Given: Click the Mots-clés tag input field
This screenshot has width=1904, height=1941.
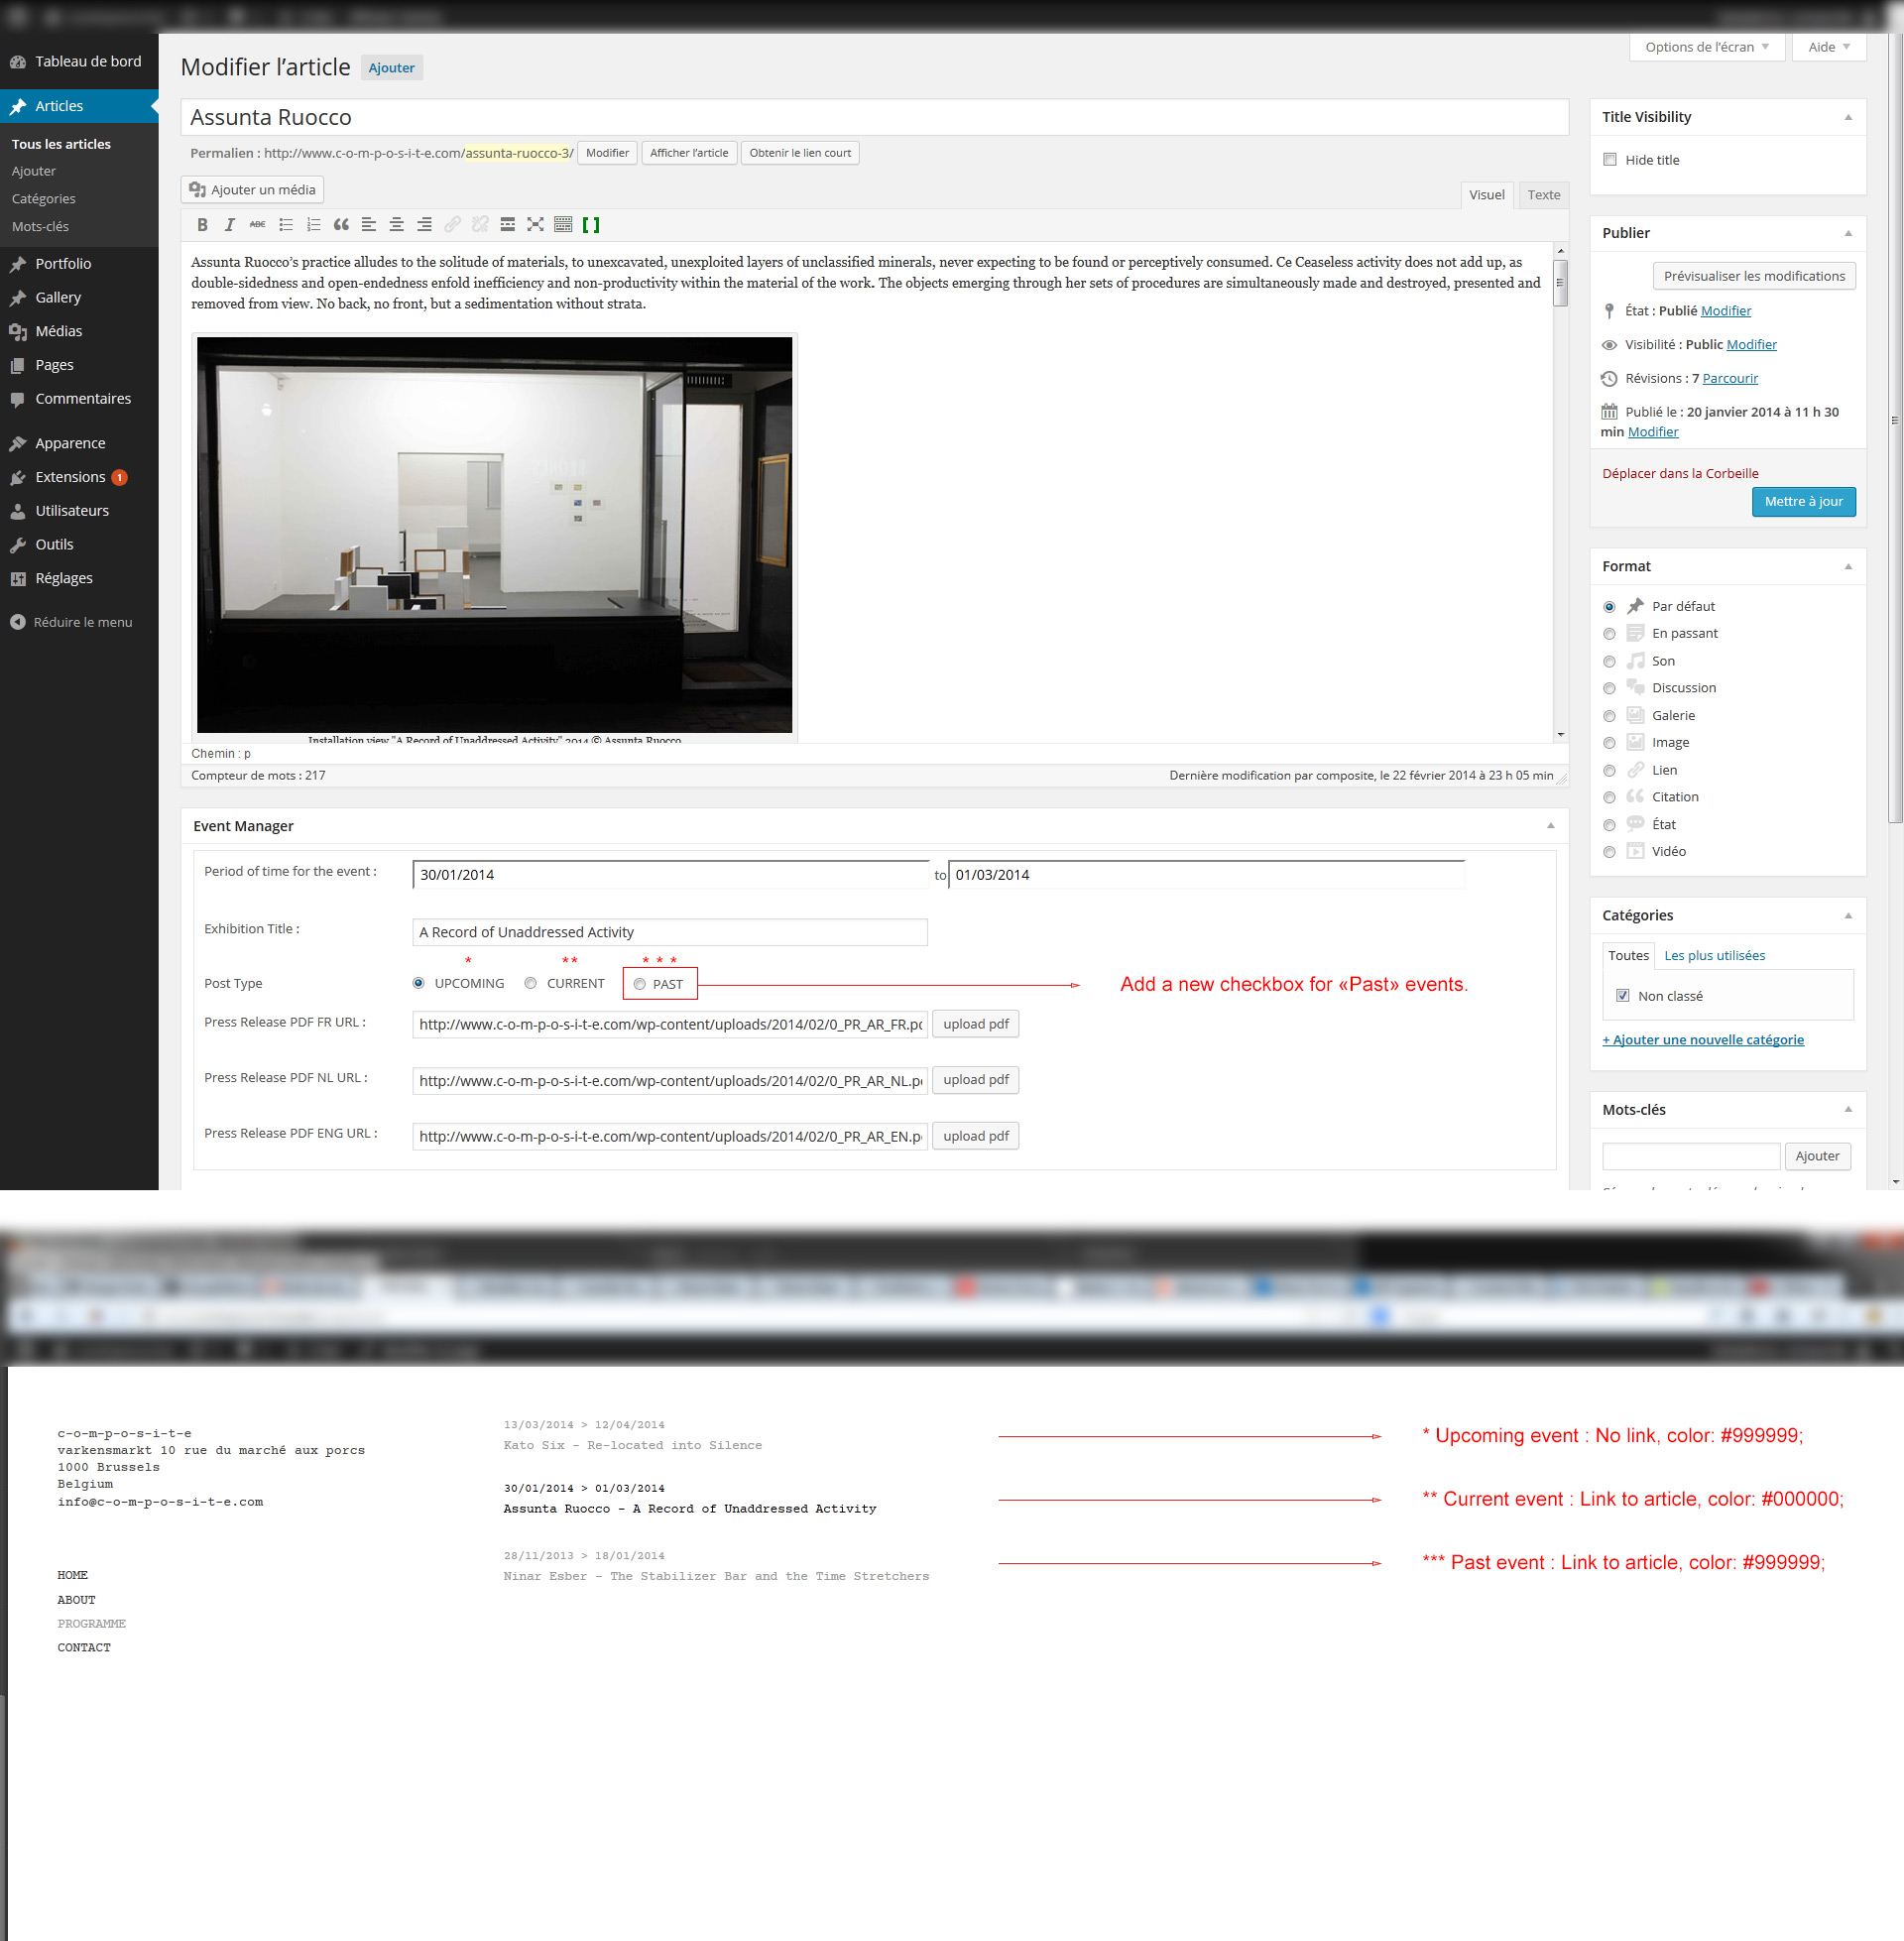Looking at the screenshot, I should 1691,1156.
